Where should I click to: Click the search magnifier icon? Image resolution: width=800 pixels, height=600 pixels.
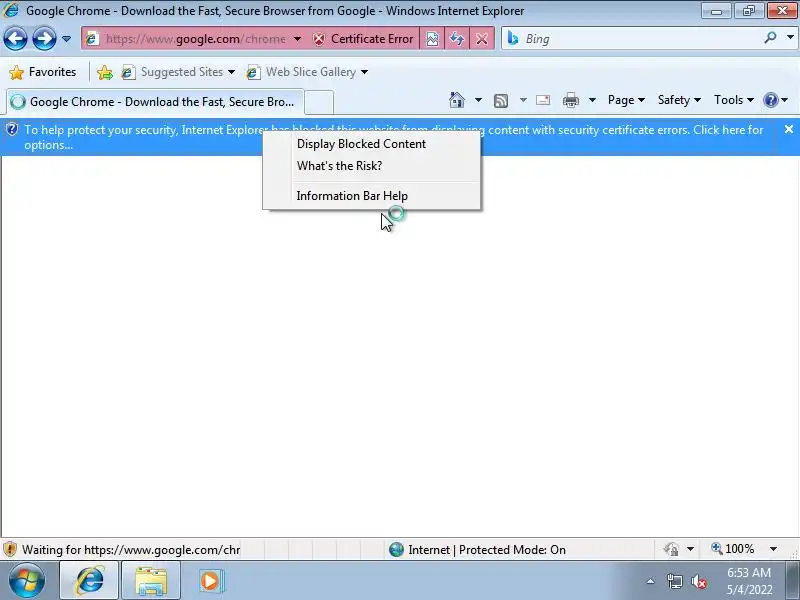coord(770,38)
